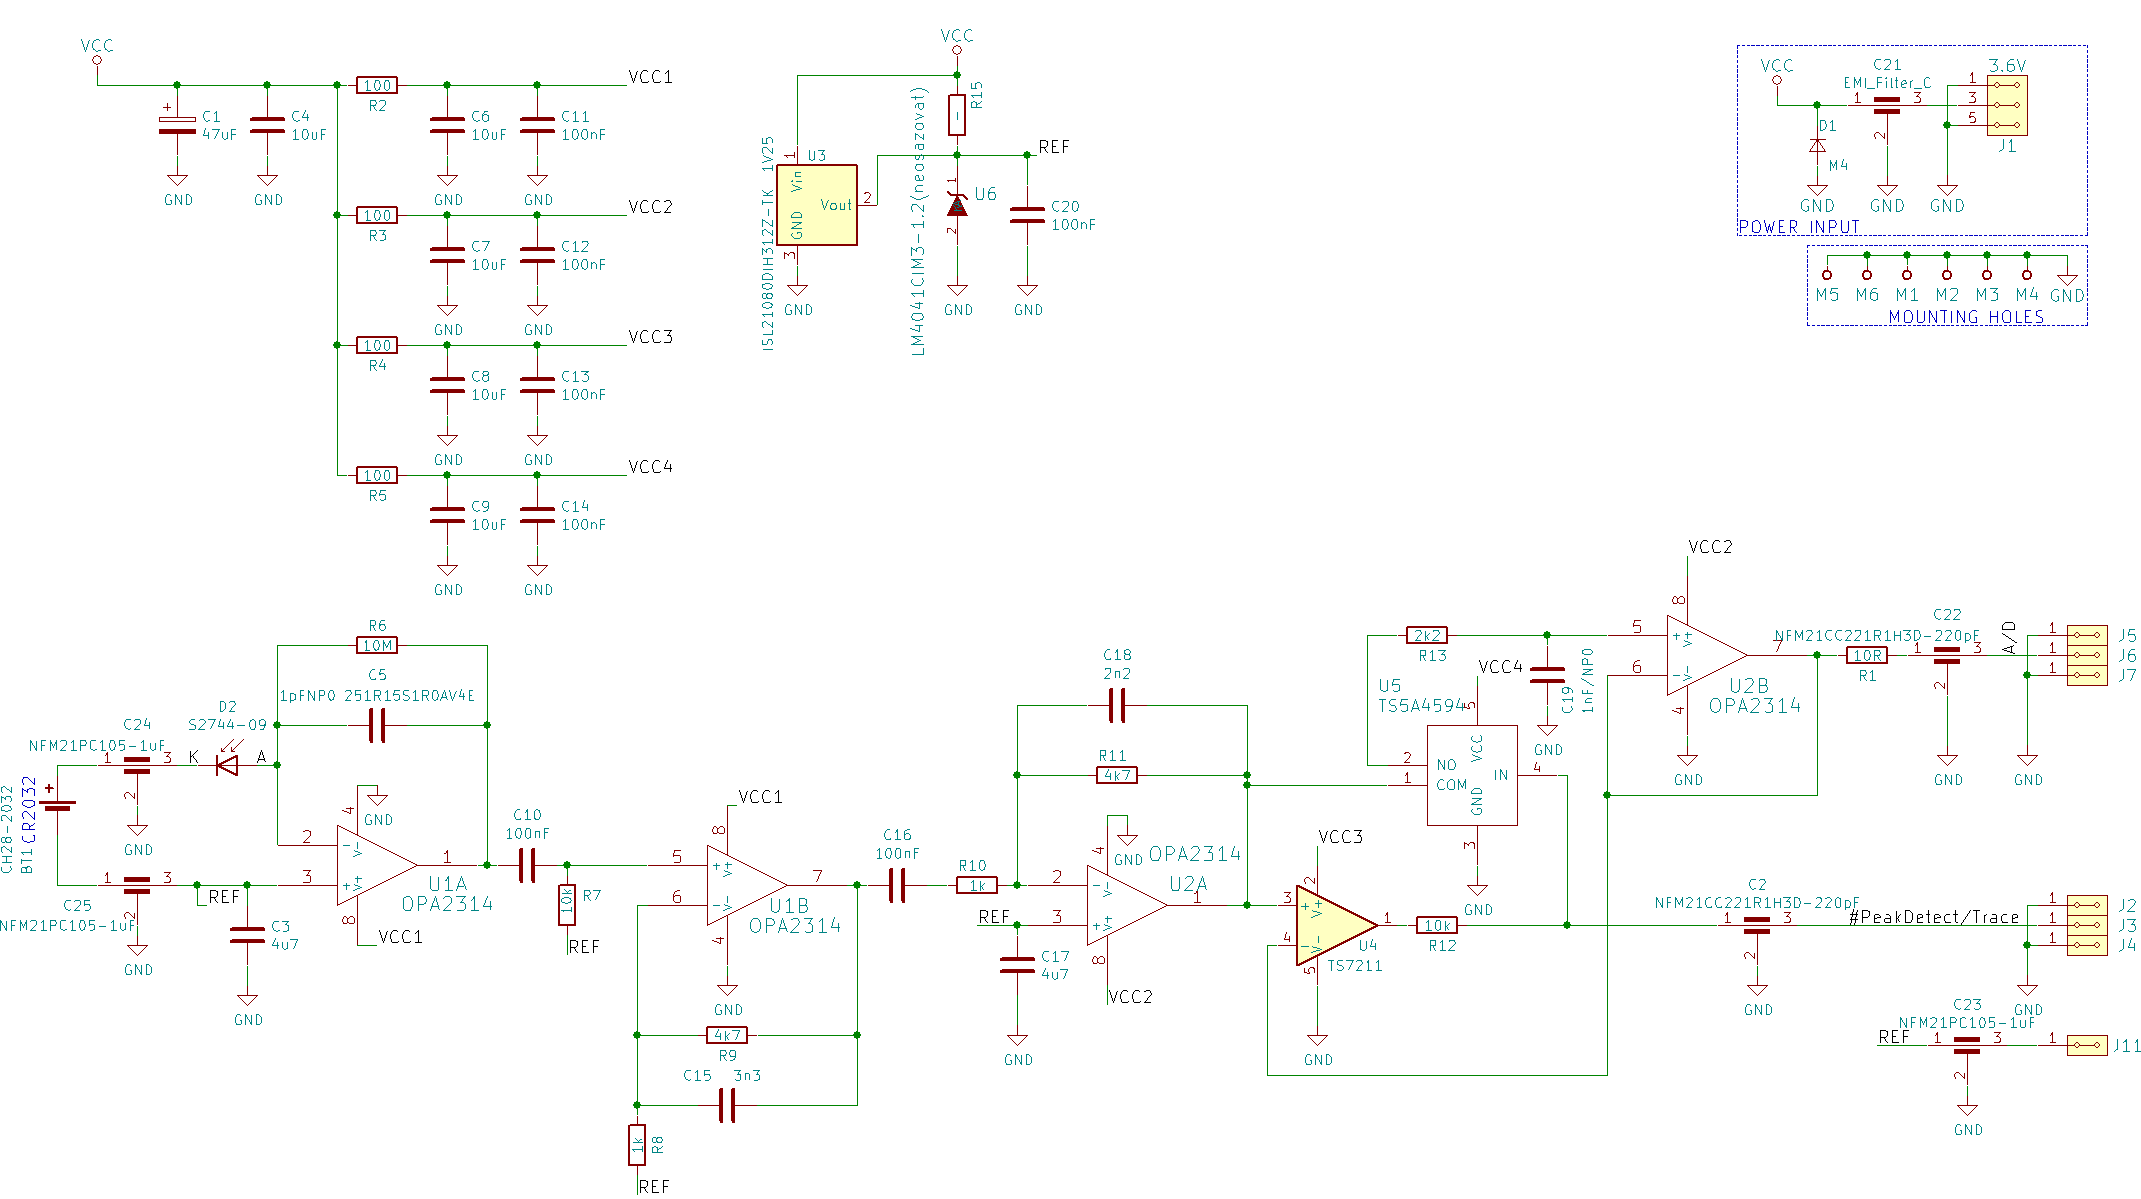Click the MOUNTING HOLES label text
This screenshot has width=2141, height=1199.
[1965, 317]
